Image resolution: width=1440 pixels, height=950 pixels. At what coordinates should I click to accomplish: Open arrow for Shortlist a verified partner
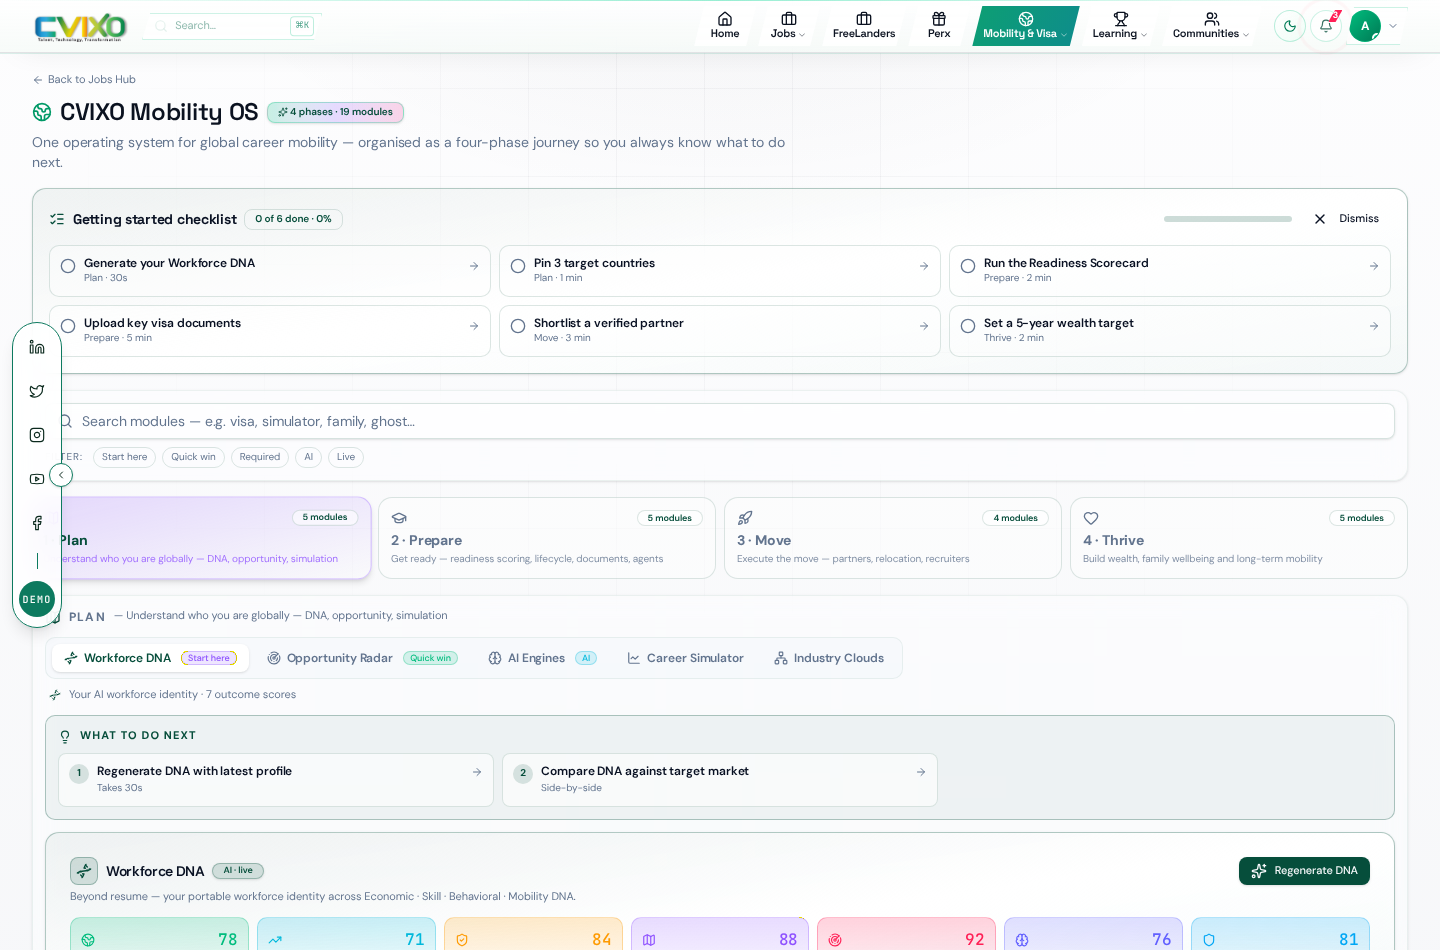924,326
